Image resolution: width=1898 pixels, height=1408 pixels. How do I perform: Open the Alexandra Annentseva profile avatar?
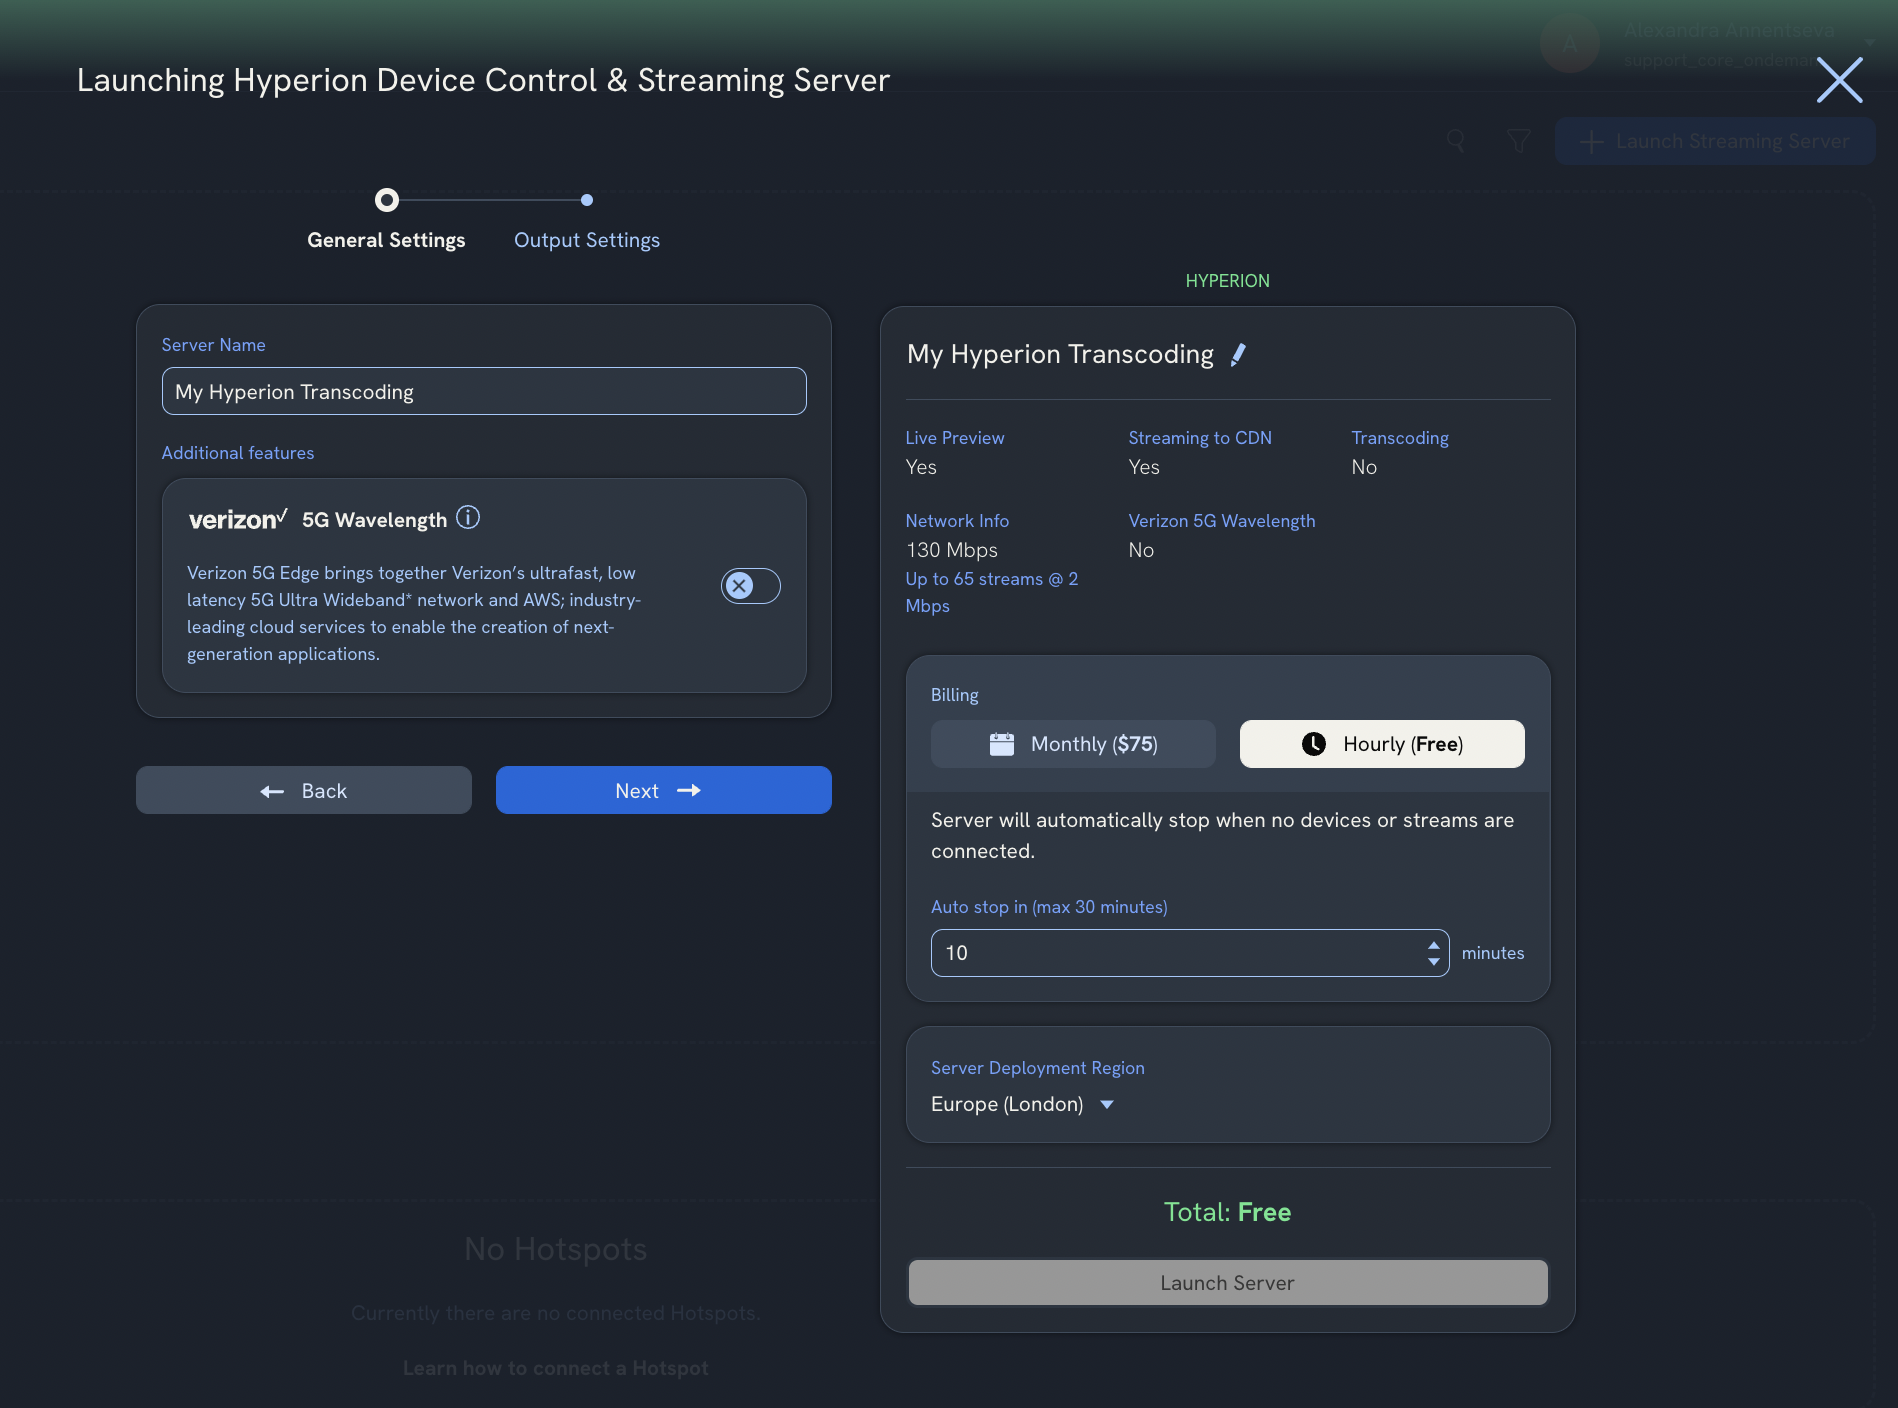(x=1568, y=44)
